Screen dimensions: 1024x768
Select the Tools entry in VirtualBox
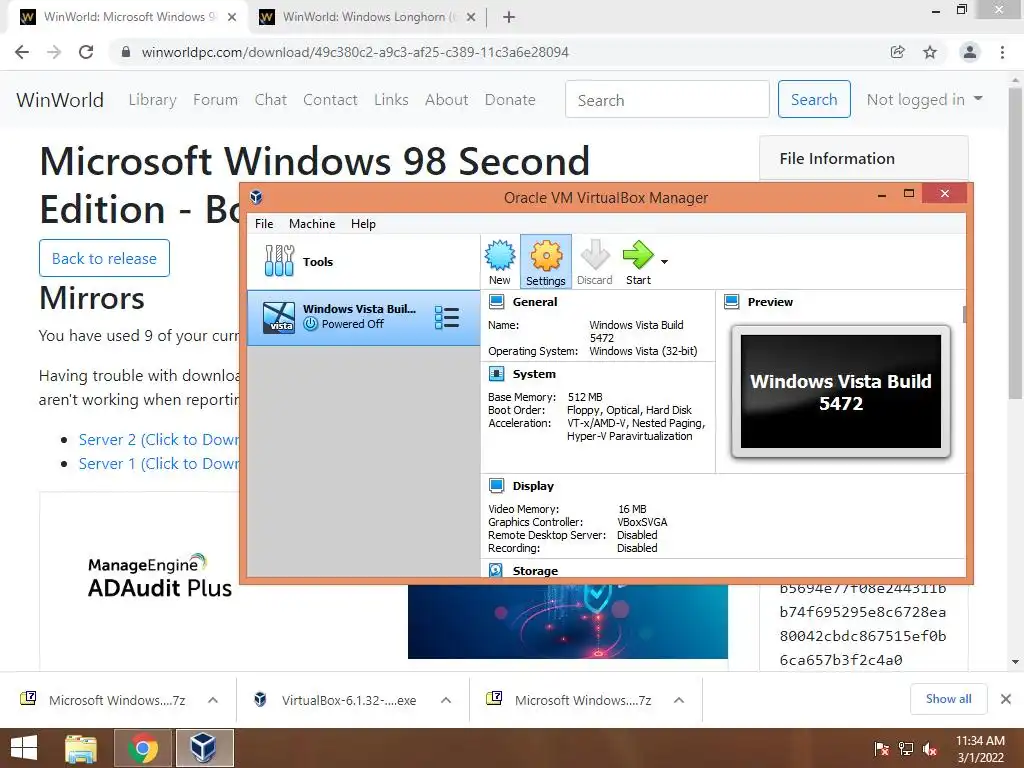point(363,262)
